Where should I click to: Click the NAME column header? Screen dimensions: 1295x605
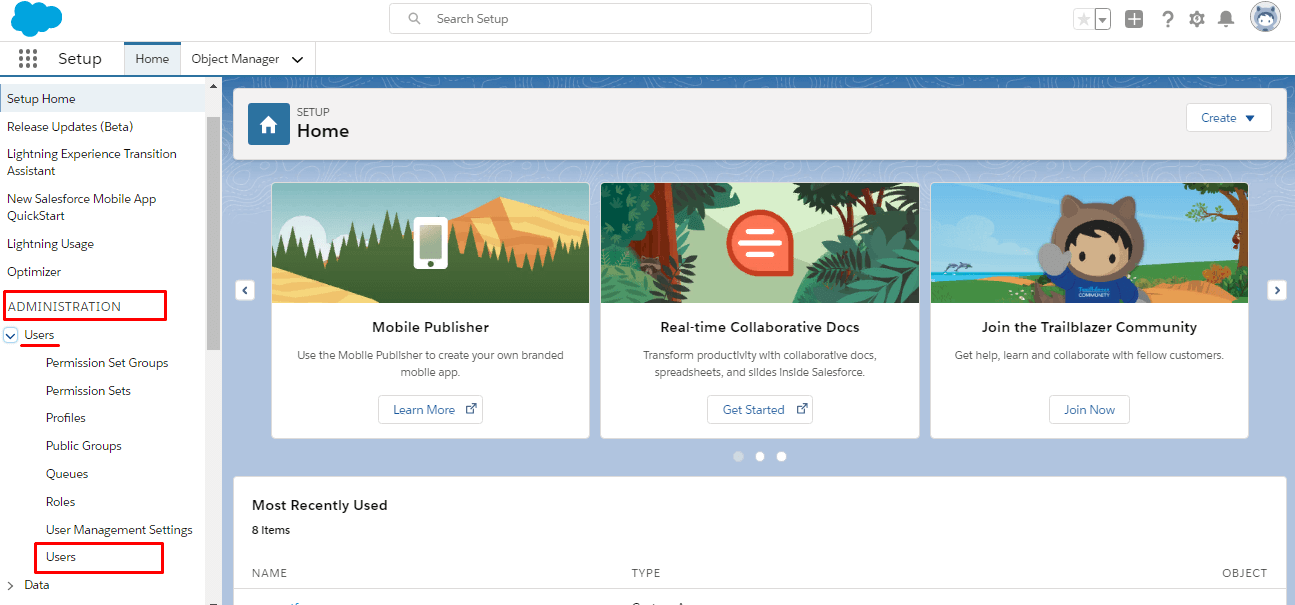pos(269,573)
